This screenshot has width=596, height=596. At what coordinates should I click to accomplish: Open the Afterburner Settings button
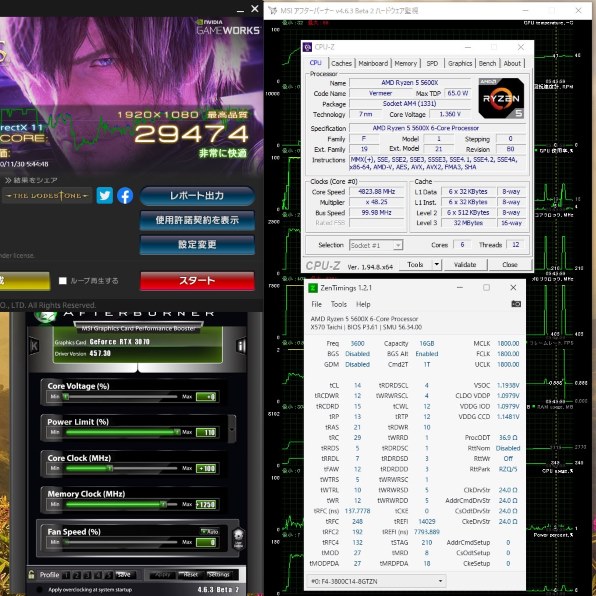219,575
